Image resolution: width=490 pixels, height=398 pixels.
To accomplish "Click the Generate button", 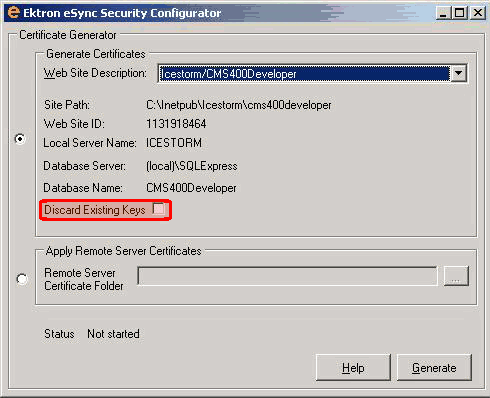I will [x=434, y=368].
